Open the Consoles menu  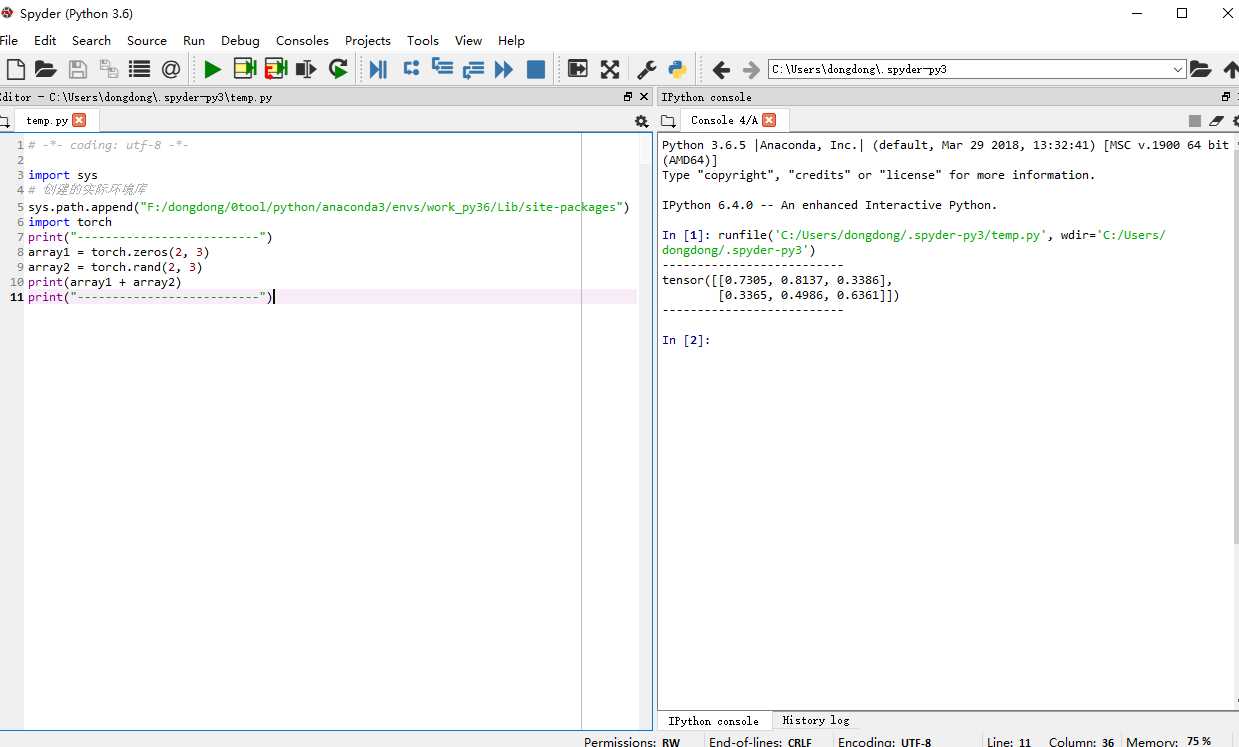click(x=302, y=40)
